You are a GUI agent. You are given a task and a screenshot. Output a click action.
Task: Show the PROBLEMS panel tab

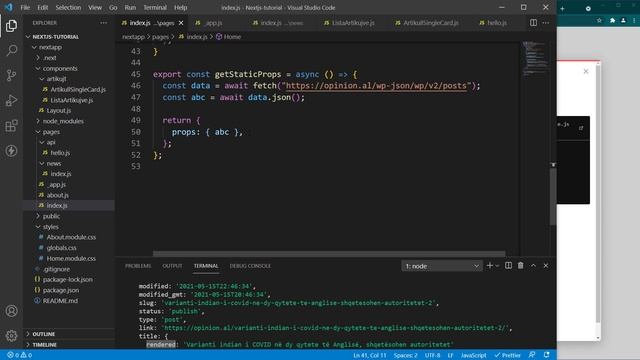(138, 266)
